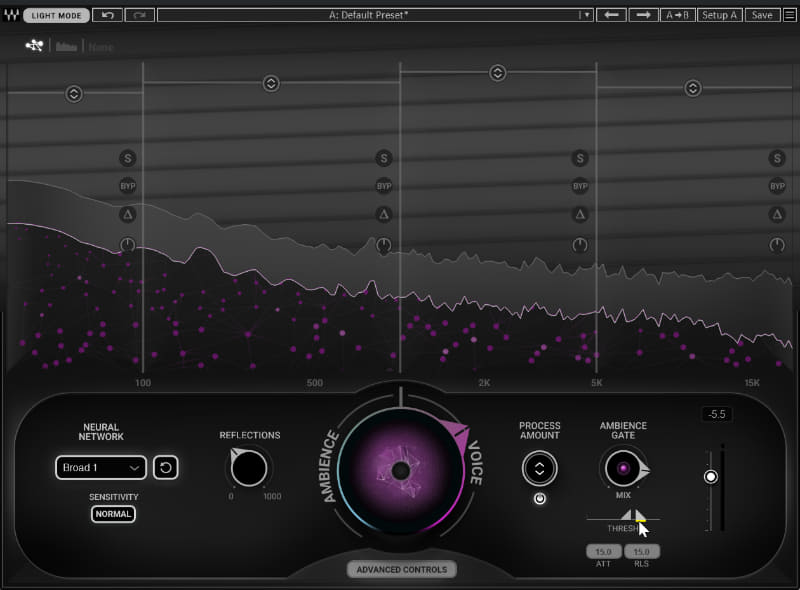The width and height of the screenshot is (800, 590).
Task: Click the crossover line at 5K
Action: click(596, 217)
